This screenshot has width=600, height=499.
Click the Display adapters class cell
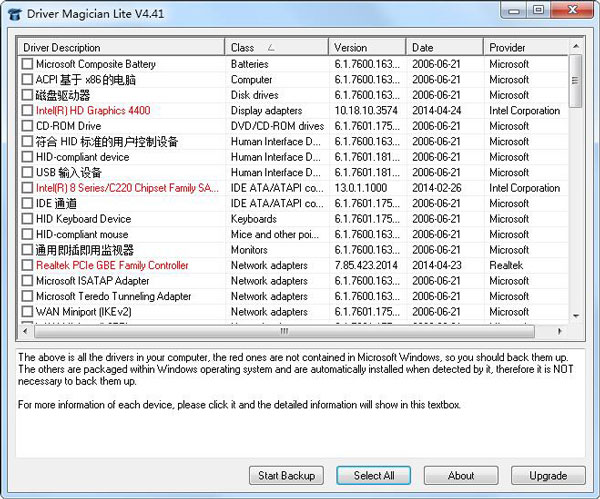click(266, 110)
